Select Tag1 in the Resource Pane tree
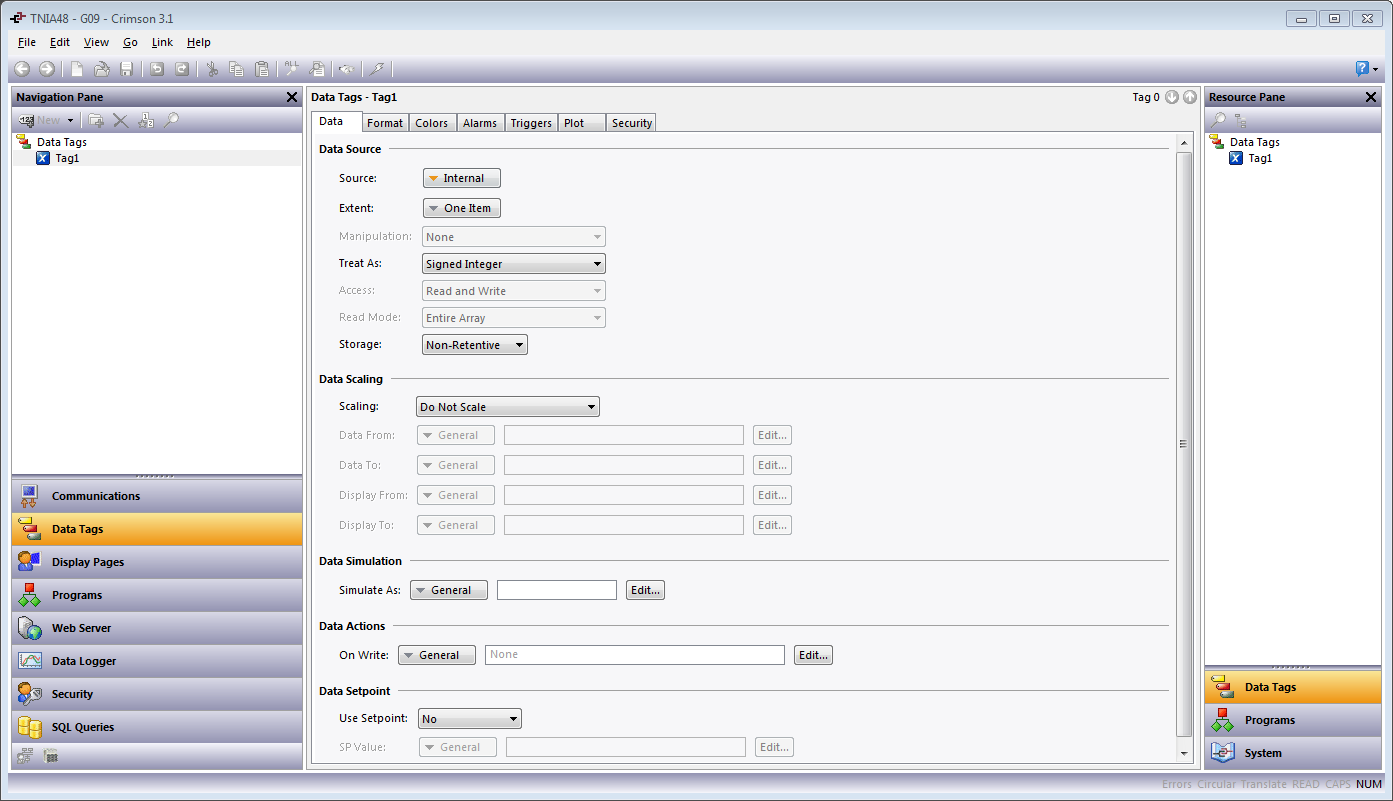This screenshot has width=1393, height=801. point(1260,158)
